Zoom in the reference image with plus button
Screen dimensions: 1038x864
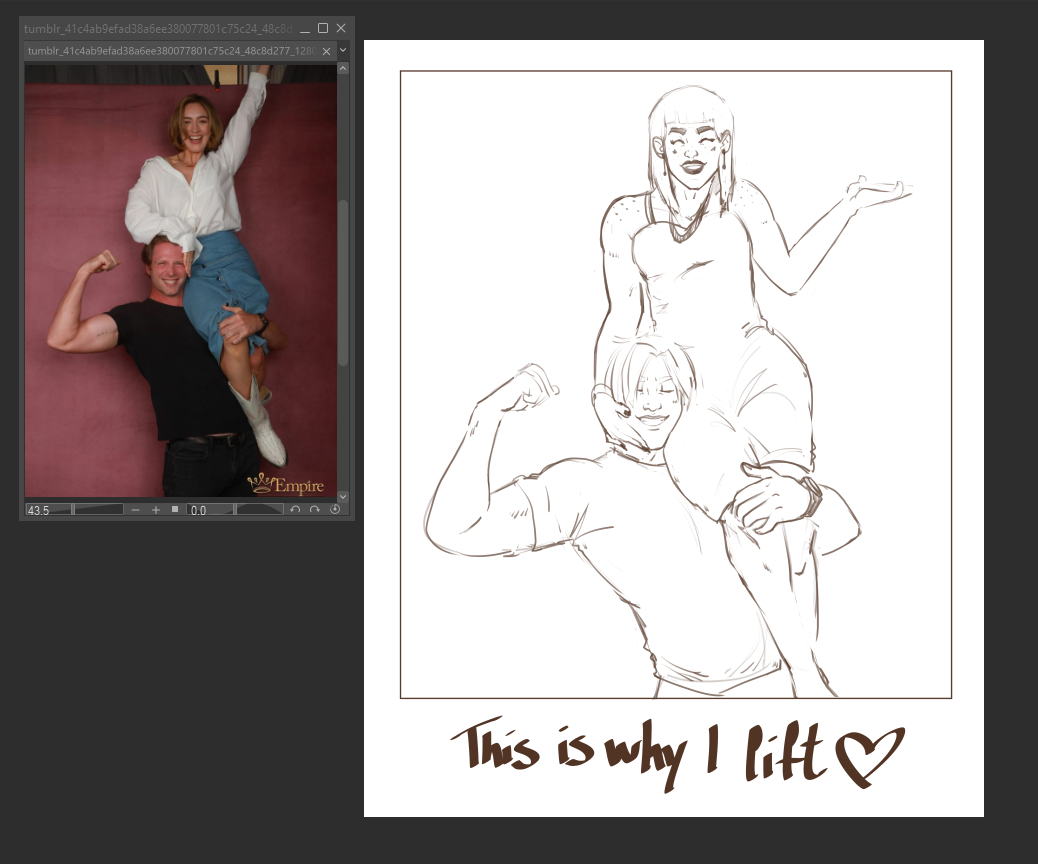tap(156, 510)
